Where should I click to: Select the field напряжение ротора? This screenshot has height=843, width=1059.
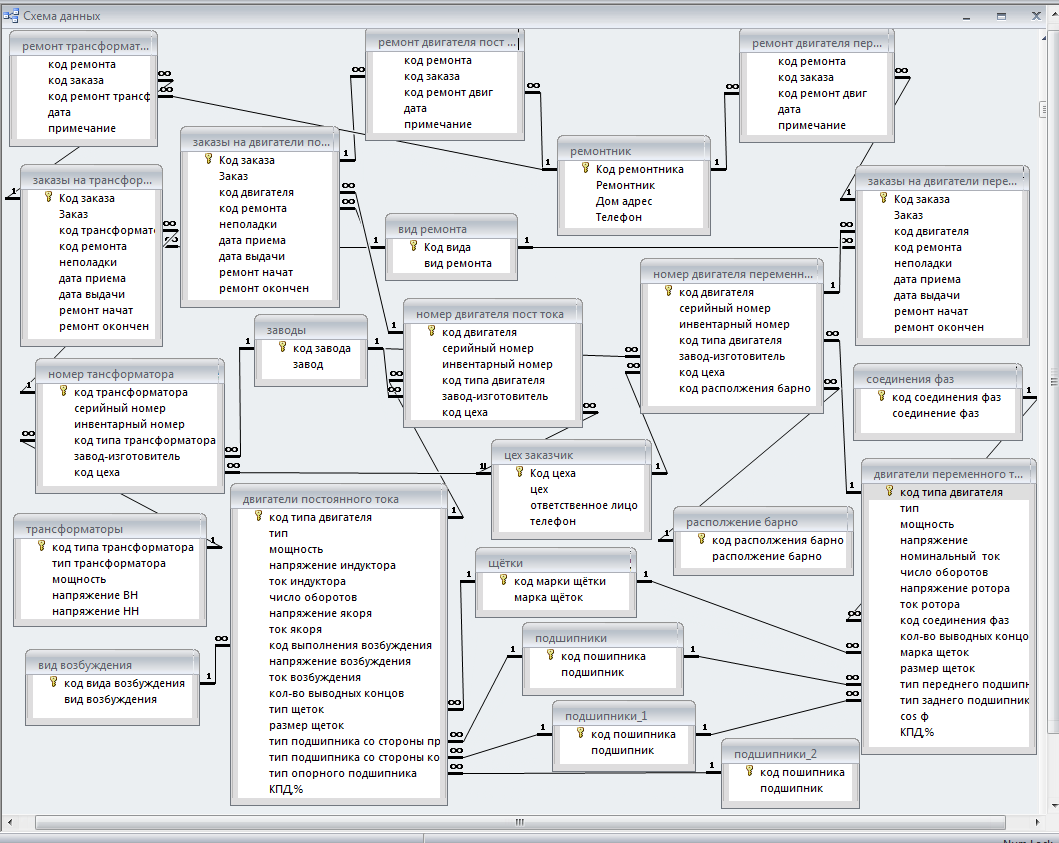tap(954, 588)
